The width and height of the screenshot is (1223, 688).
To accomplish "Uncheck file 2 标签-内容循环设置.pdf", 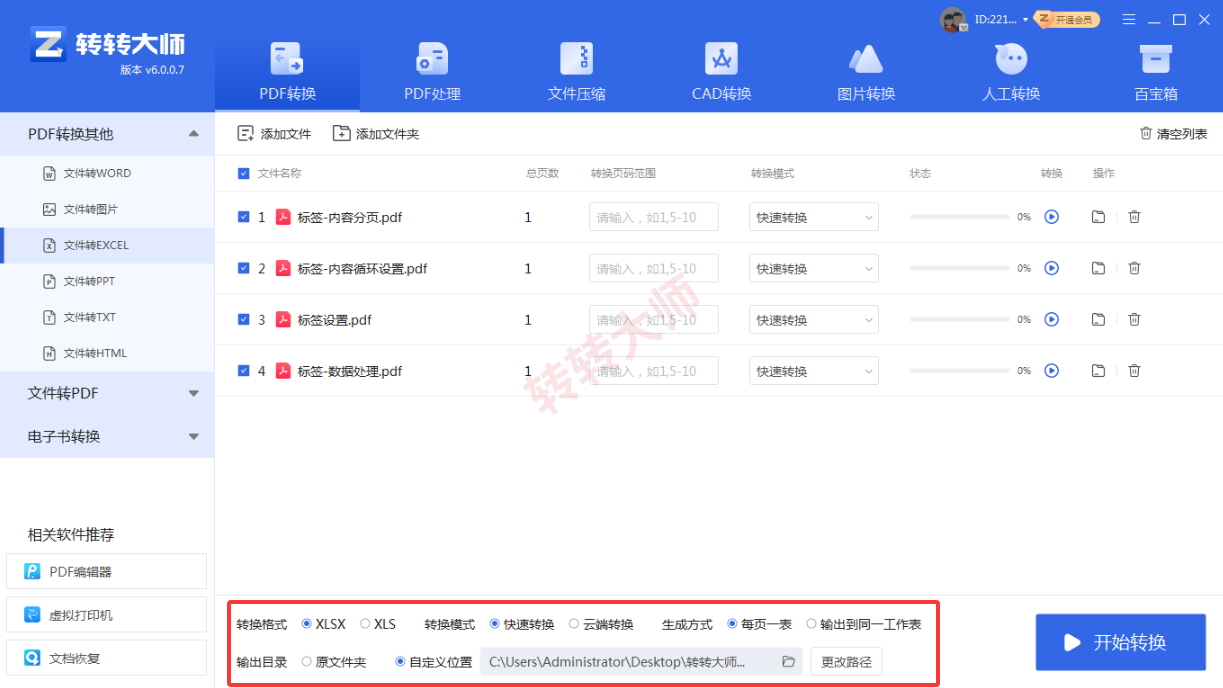I will coord(244,268).
